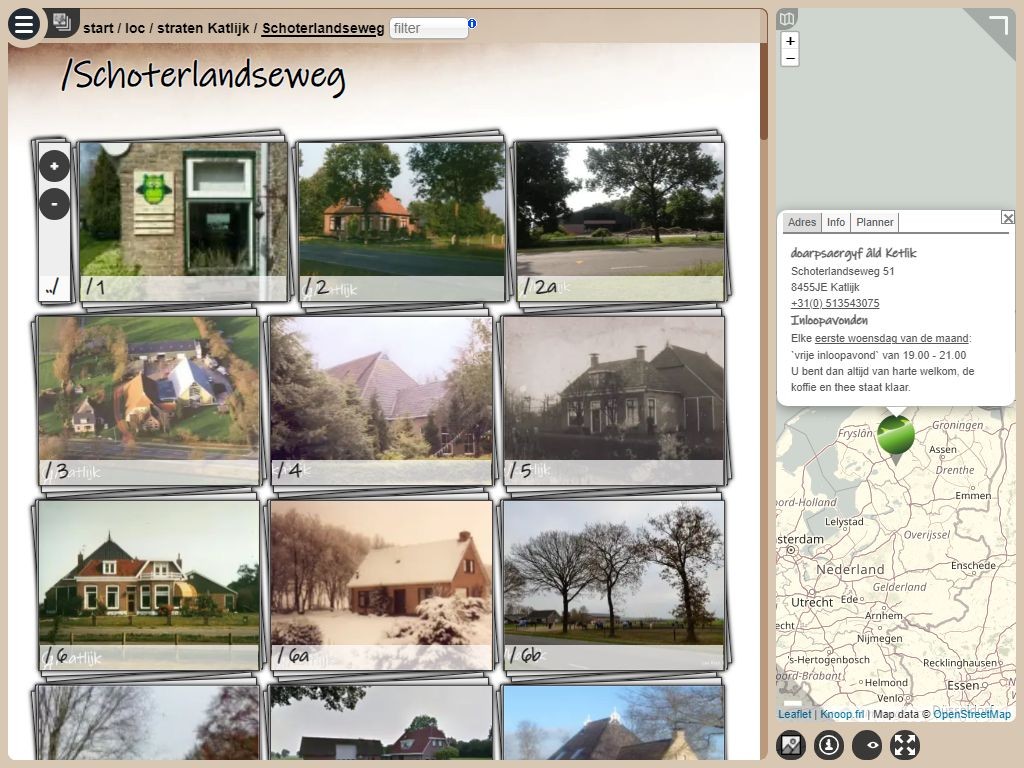1024x768 pixels.
Task: Open photo card /1 with owl sign
Action: 183,221
